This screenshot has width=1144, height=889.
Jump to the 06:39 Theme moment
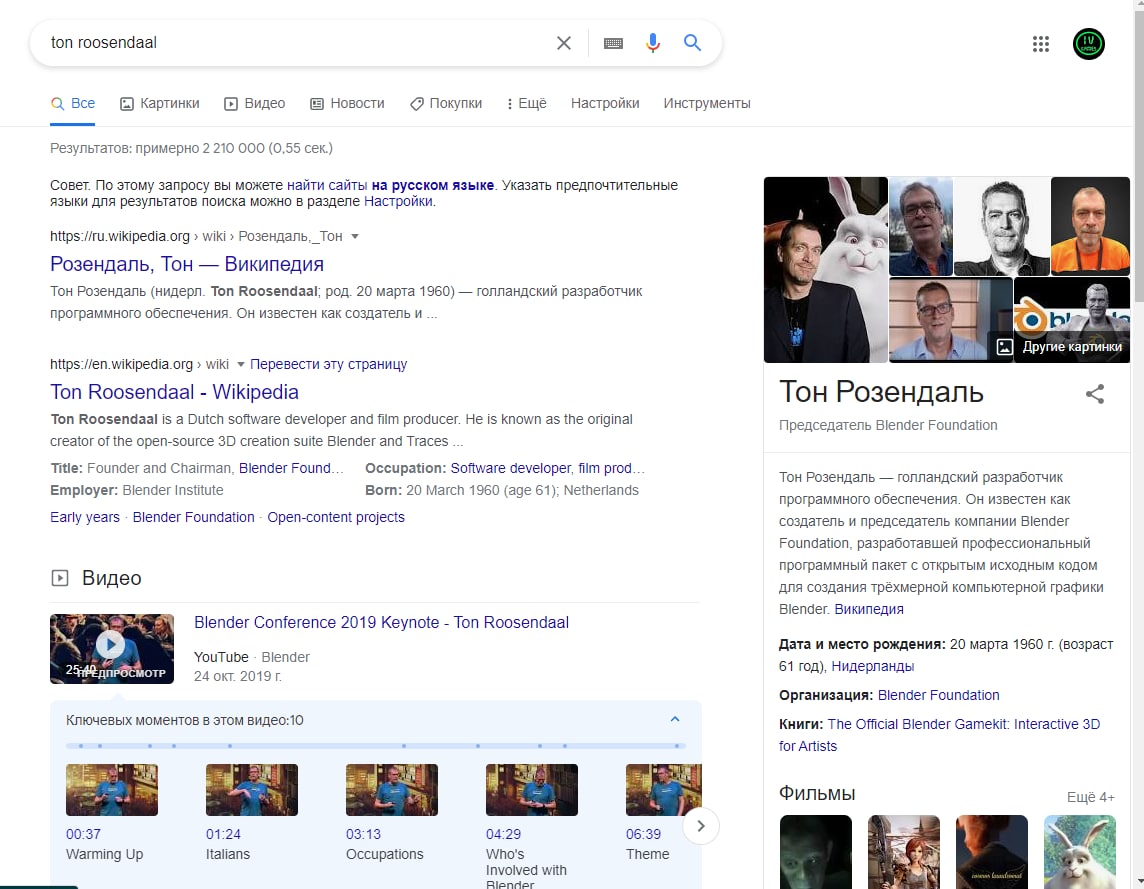pyautogui.click(x=662, y=812)
